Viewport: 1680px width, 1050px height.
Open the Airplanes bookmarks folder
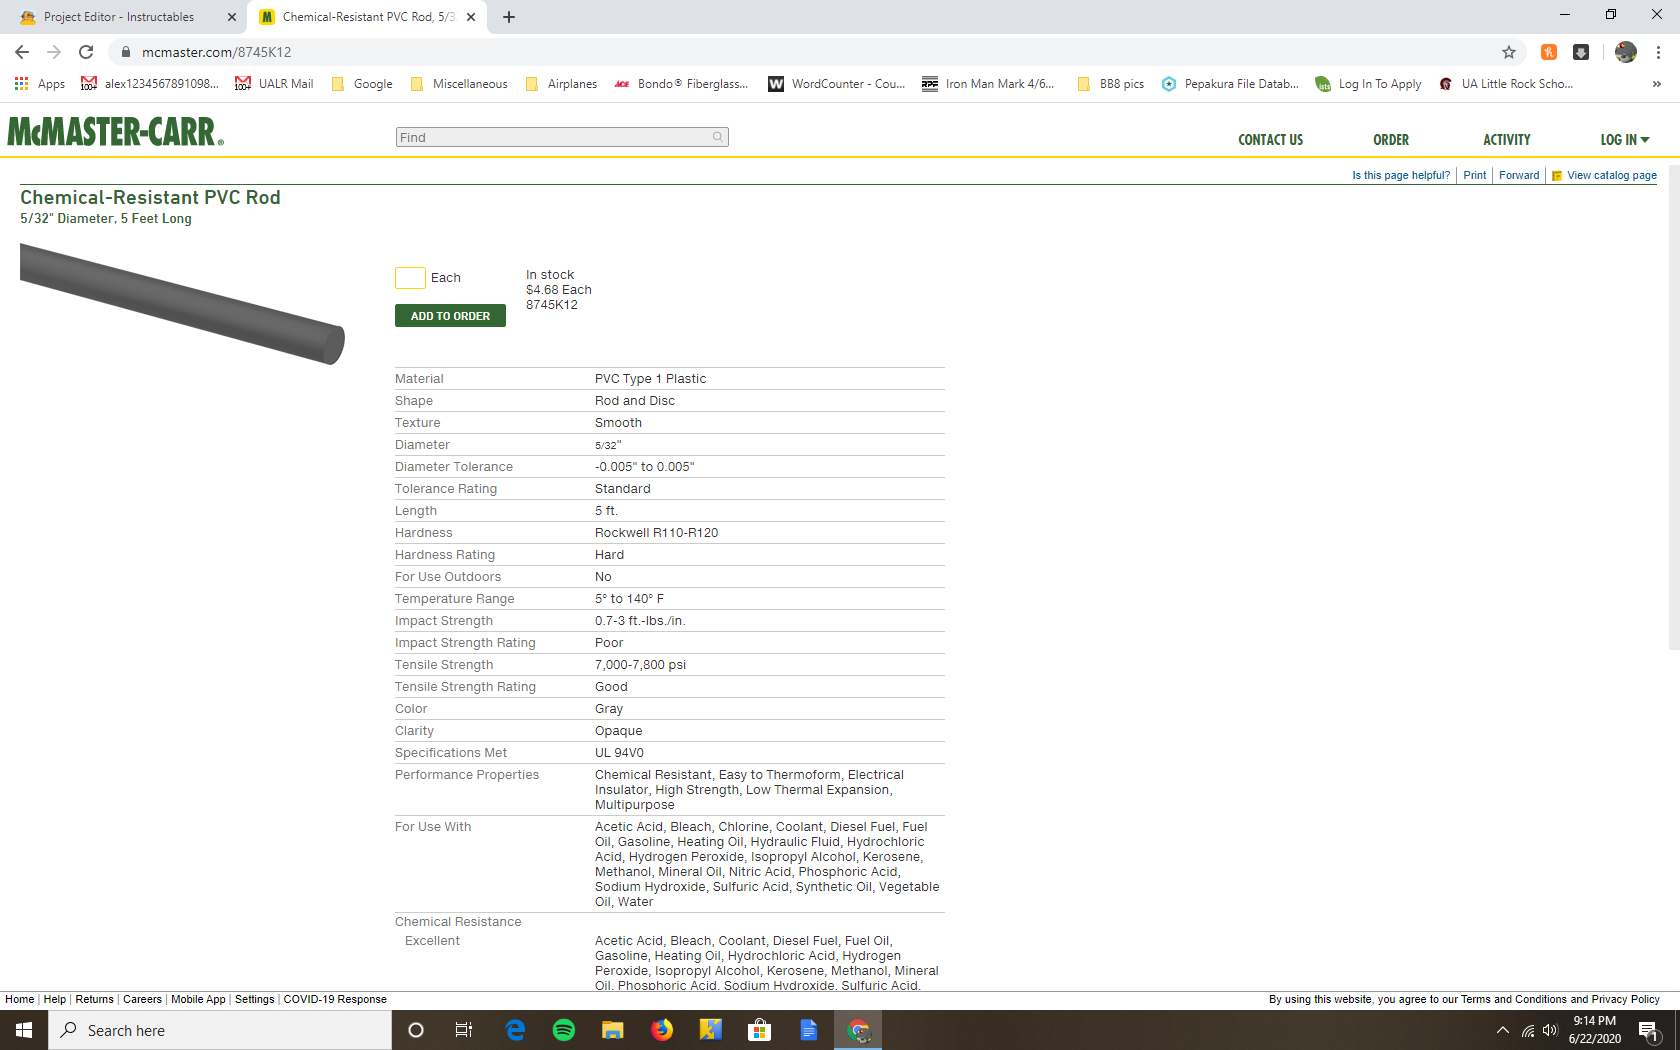pos(561,84)
